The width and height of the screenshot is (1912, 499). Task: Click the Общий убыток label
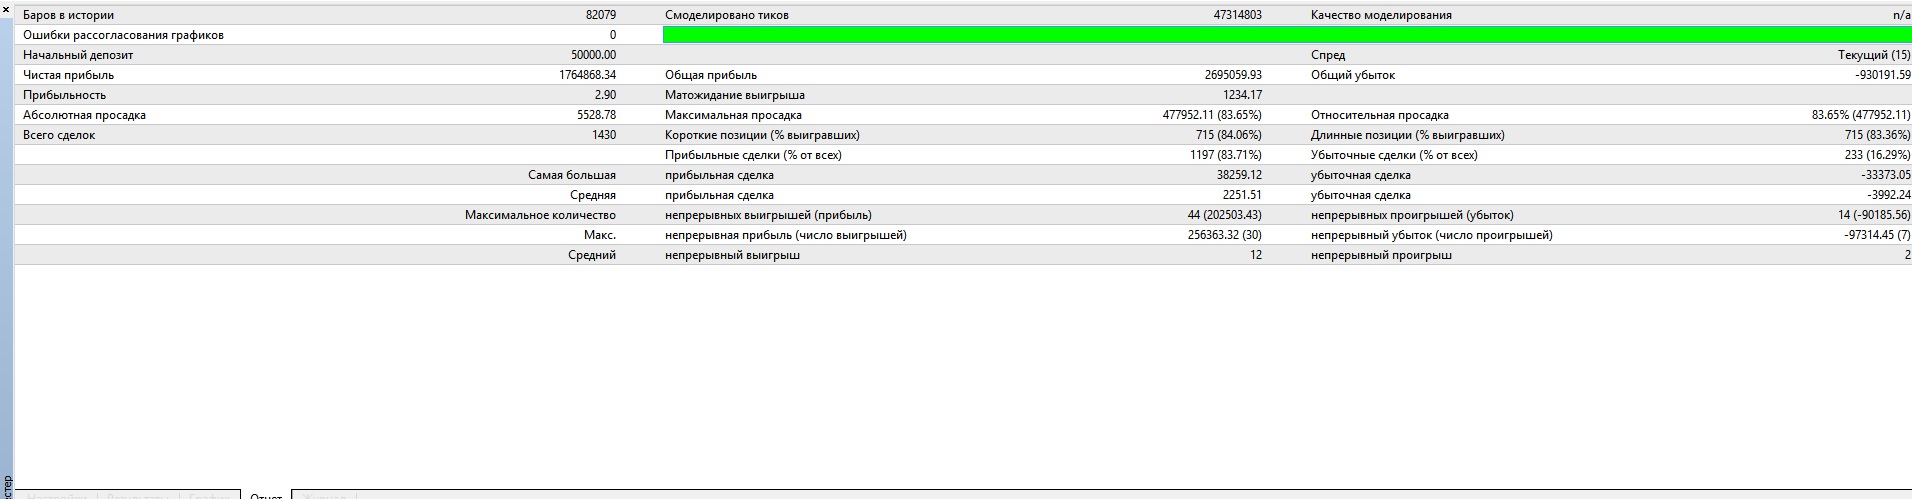click(x=1353, y=75)
